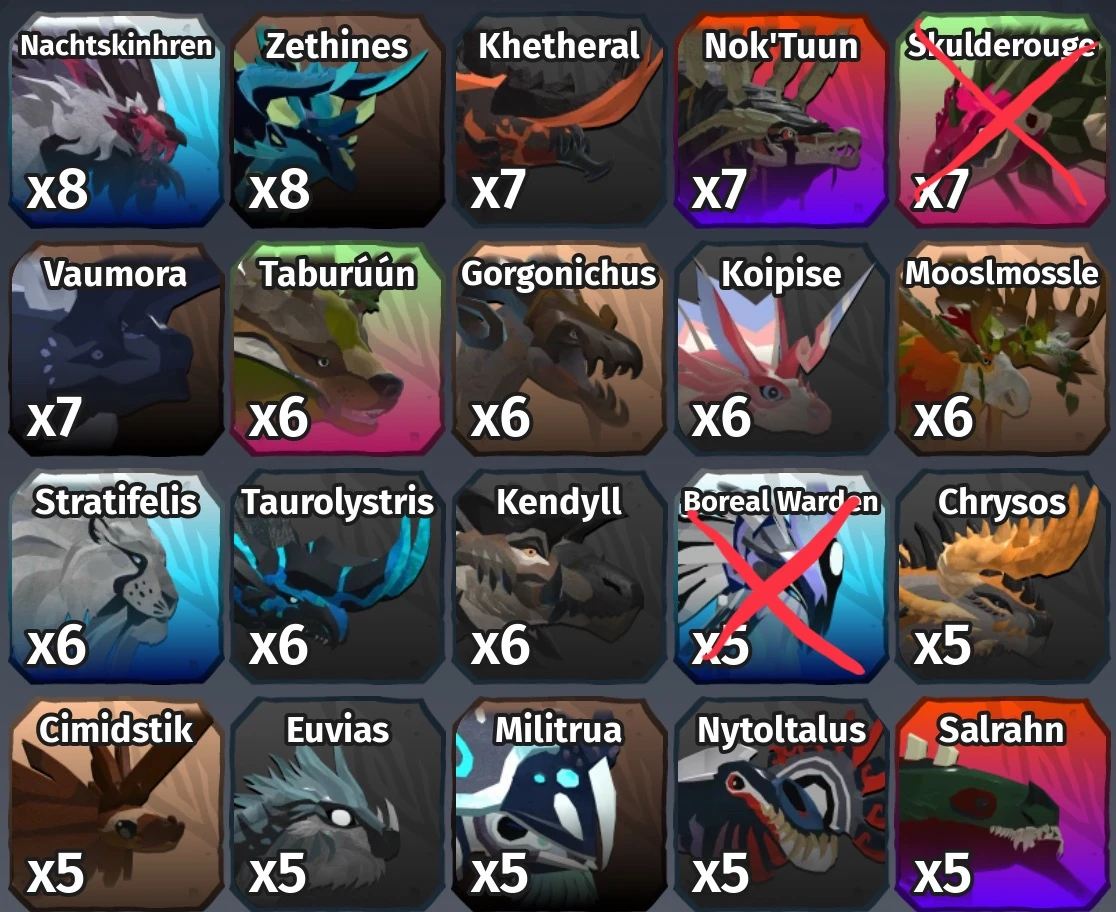Select the Nachtskinhren creature card
This screenshot has height=912, width=1116.
116,120
